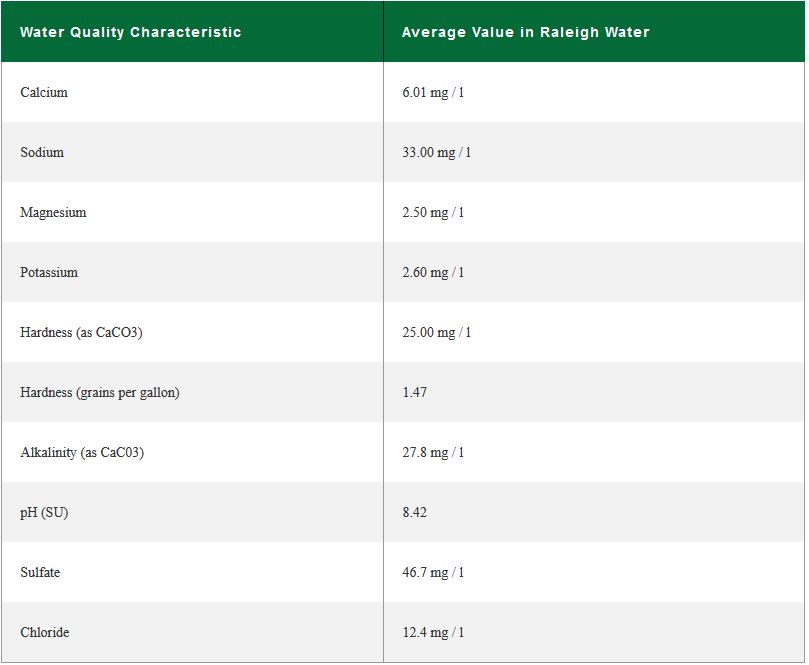Viewport: 809px width, 665px height.
Task: Select the Calcium row label
Action: pyautogui.click(x=44, y=92)
